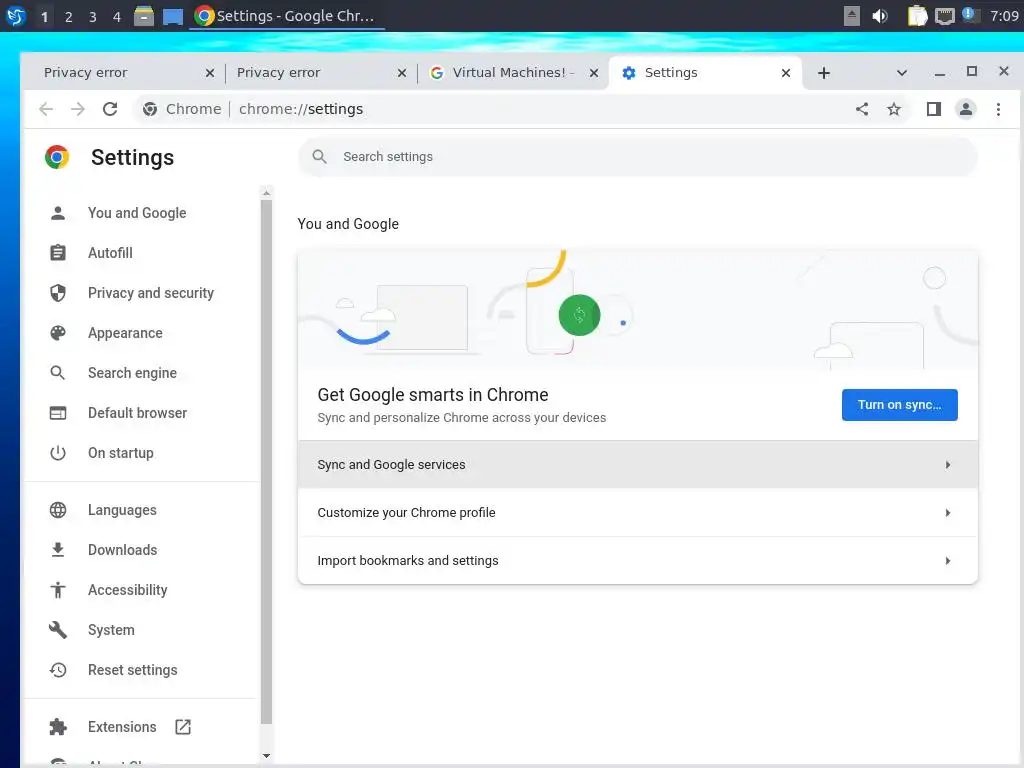Open the tab search dropdown chevron
1024x768 pixels.
[x=902, y=72]
